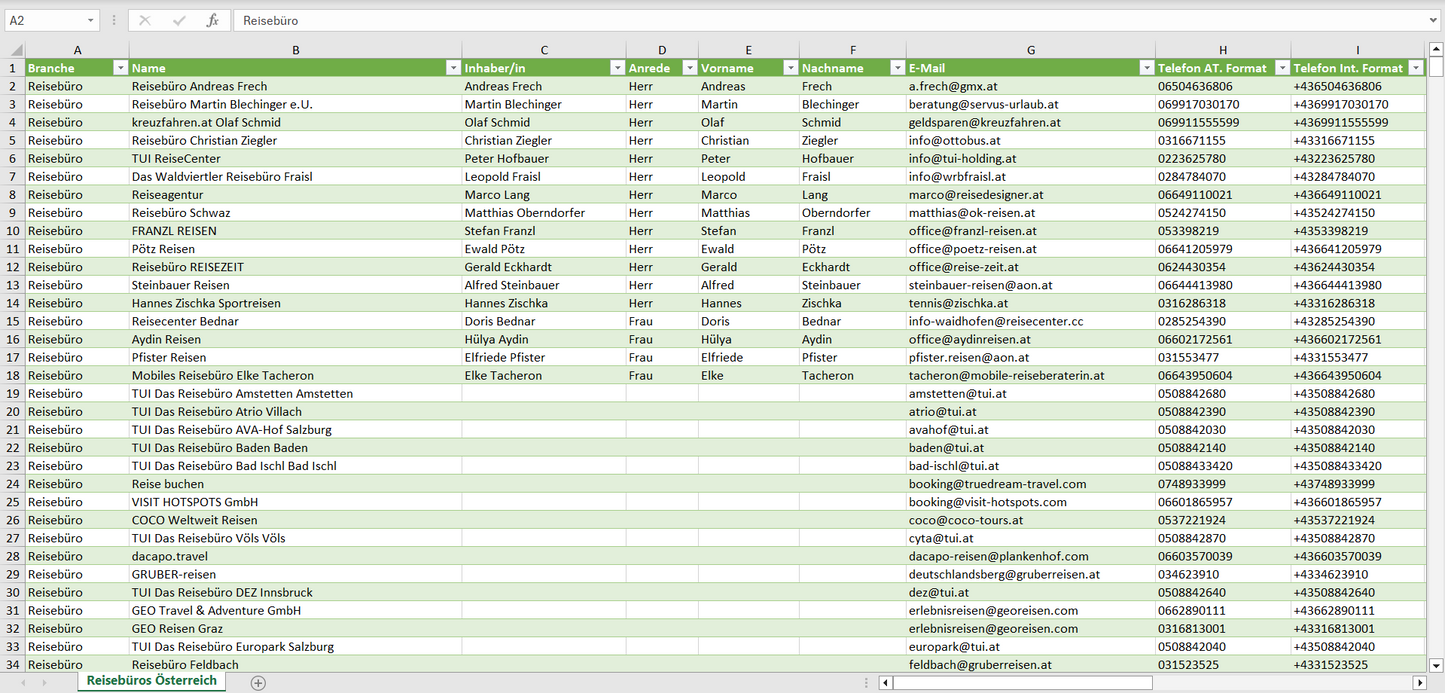The image size is (1445, 693).
Task: Open the Nachname filter dropdown
Action: pos(897,68)
